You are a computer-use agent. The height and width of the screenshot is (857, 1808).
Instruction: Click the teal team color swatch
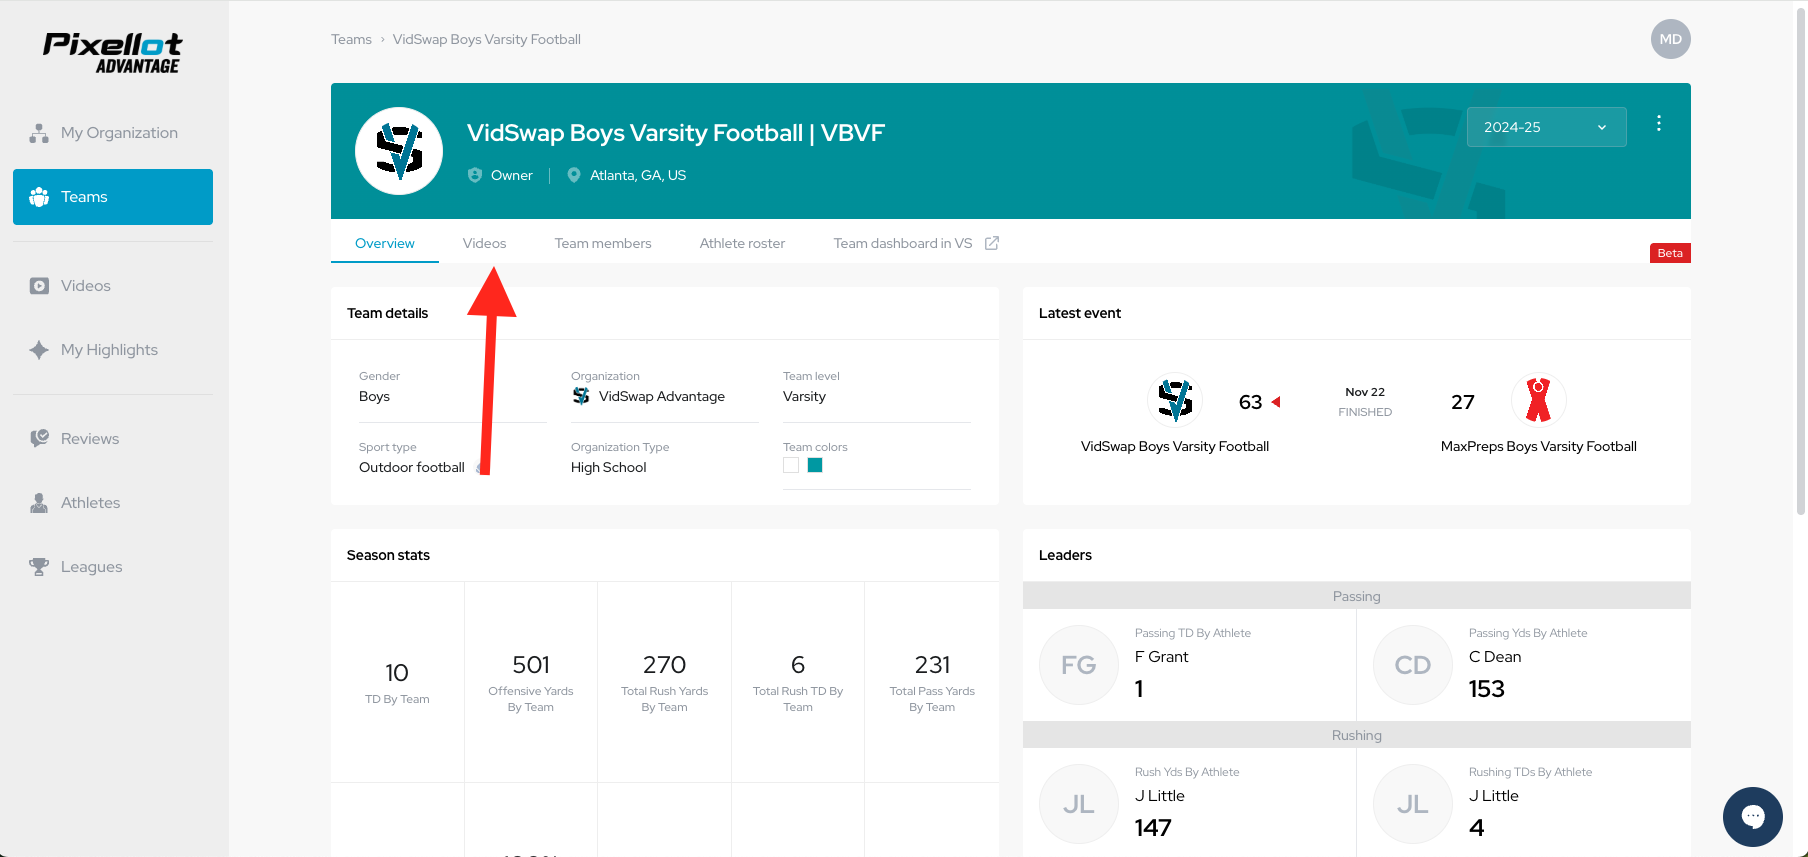point(815,465)
